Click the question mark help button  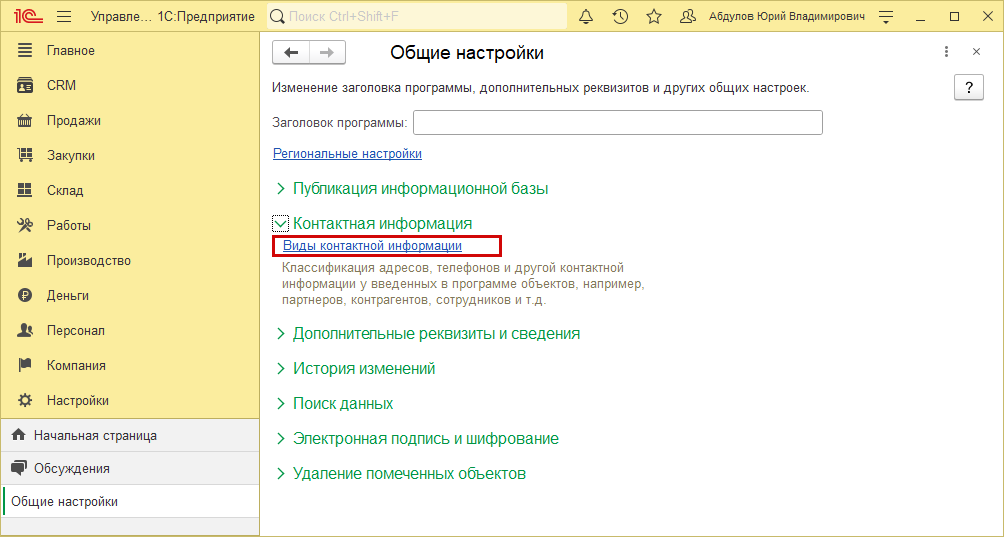point(968,88)
